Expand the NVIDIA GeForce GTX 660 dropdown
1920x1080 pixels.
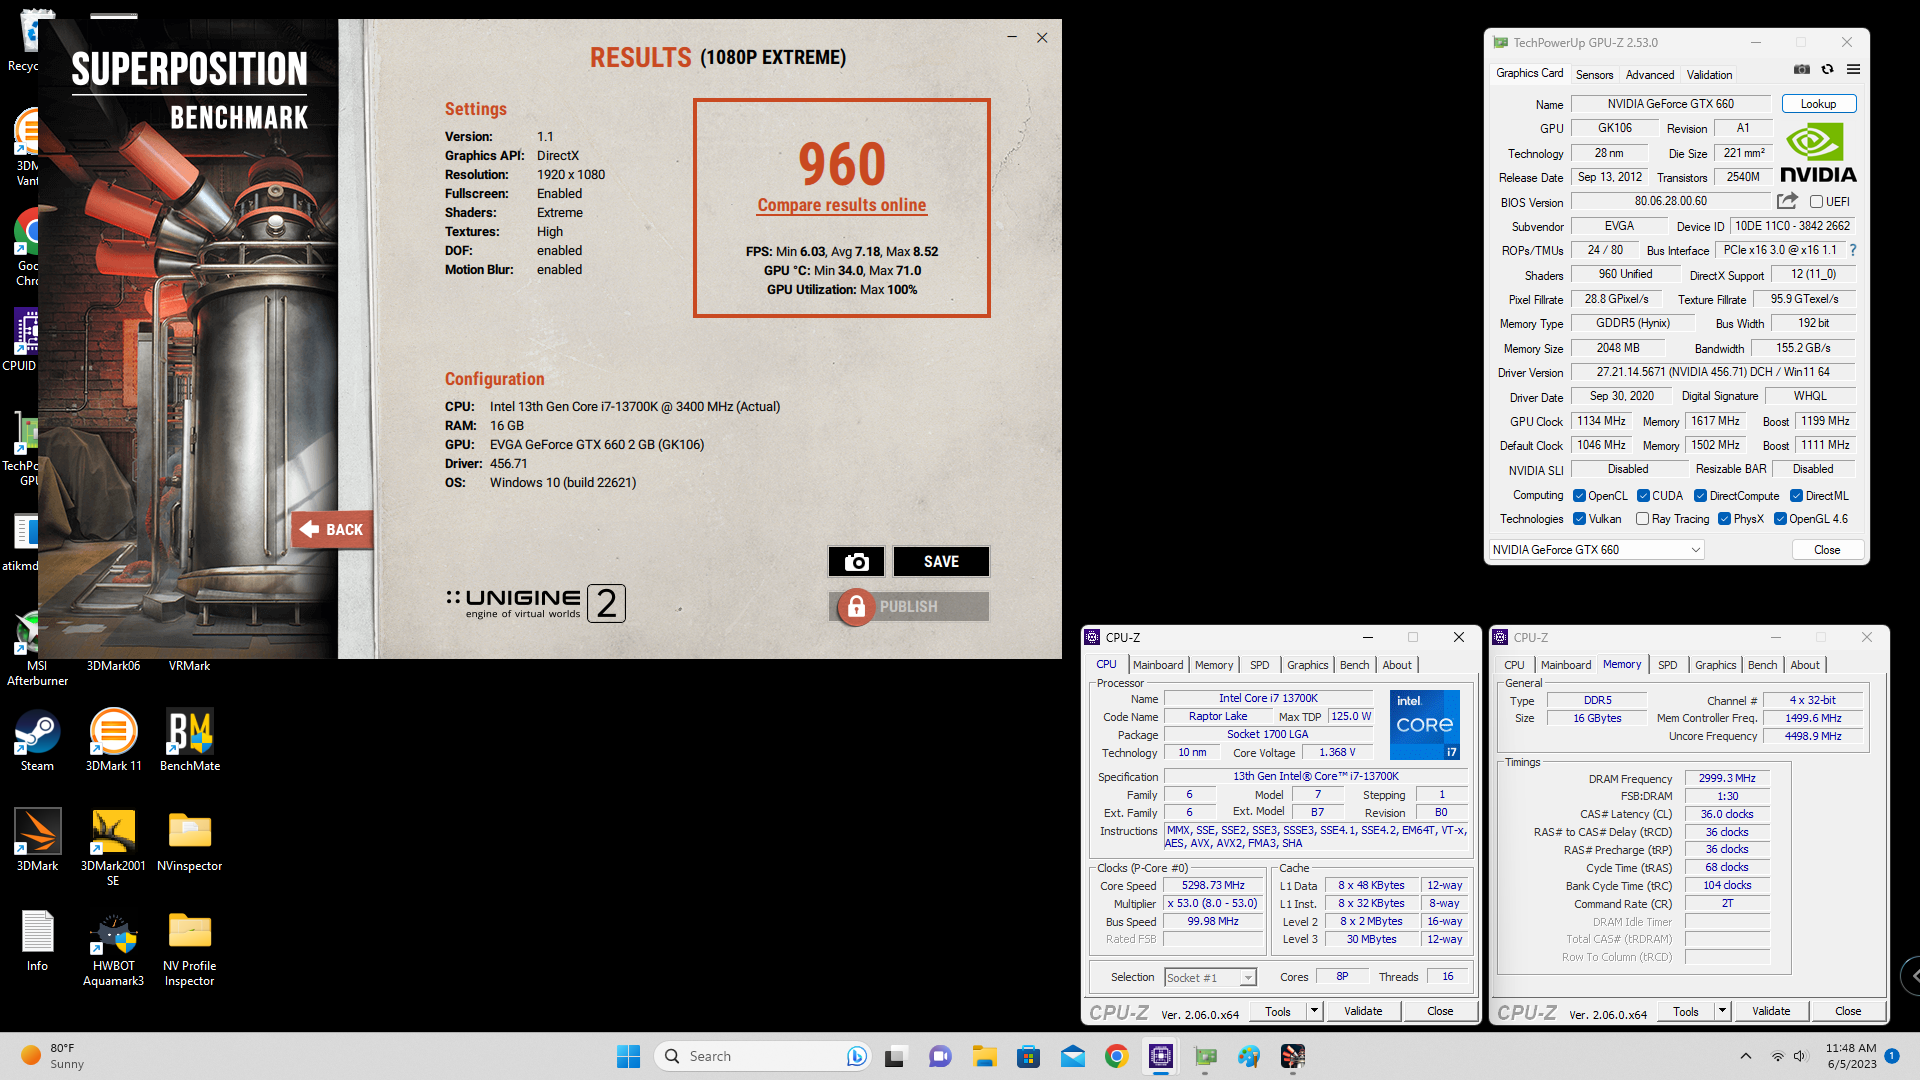point(1596,550)
